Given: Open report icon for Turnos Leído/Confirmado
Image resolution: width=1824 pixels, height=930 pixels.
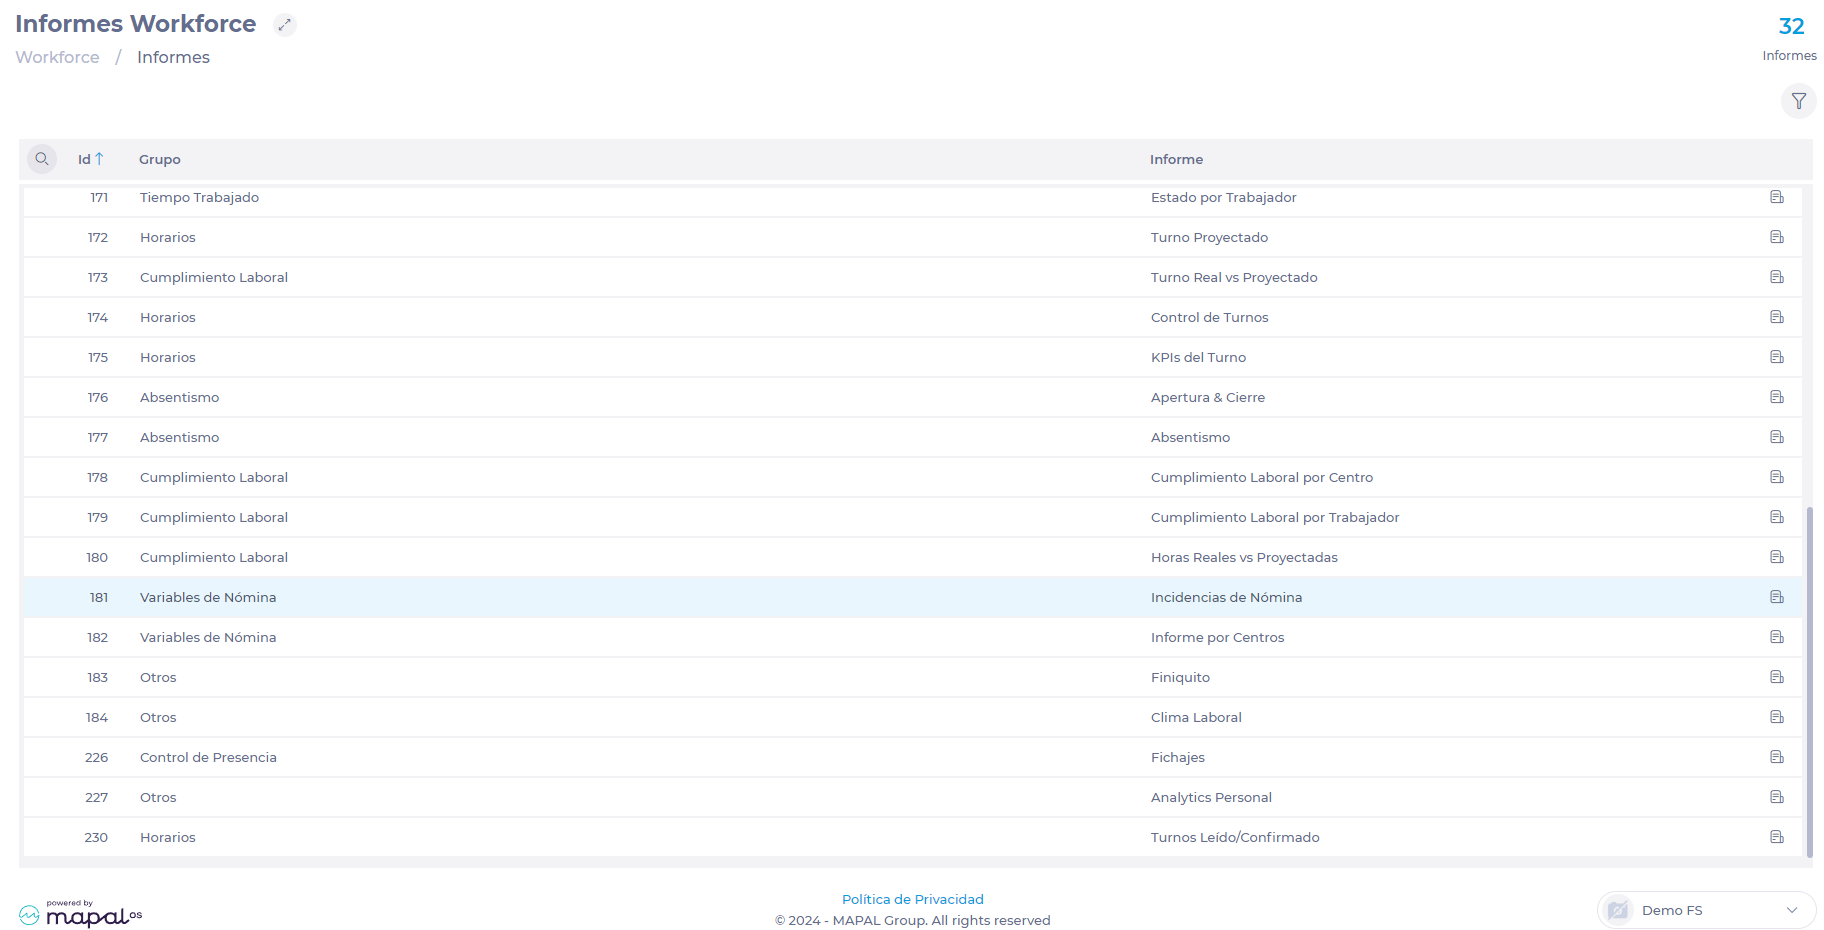Looking at the screenshot, I should coord(1776,837).
